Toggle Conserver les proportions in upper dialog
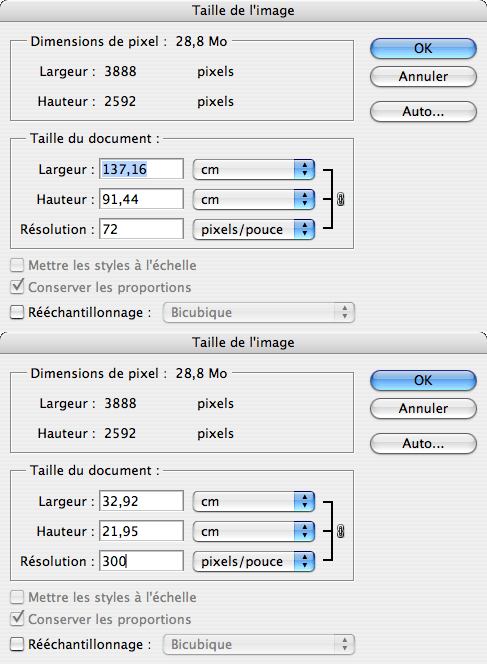The width and height of the screenshot is (487, 664). click(x=17, y=287)
